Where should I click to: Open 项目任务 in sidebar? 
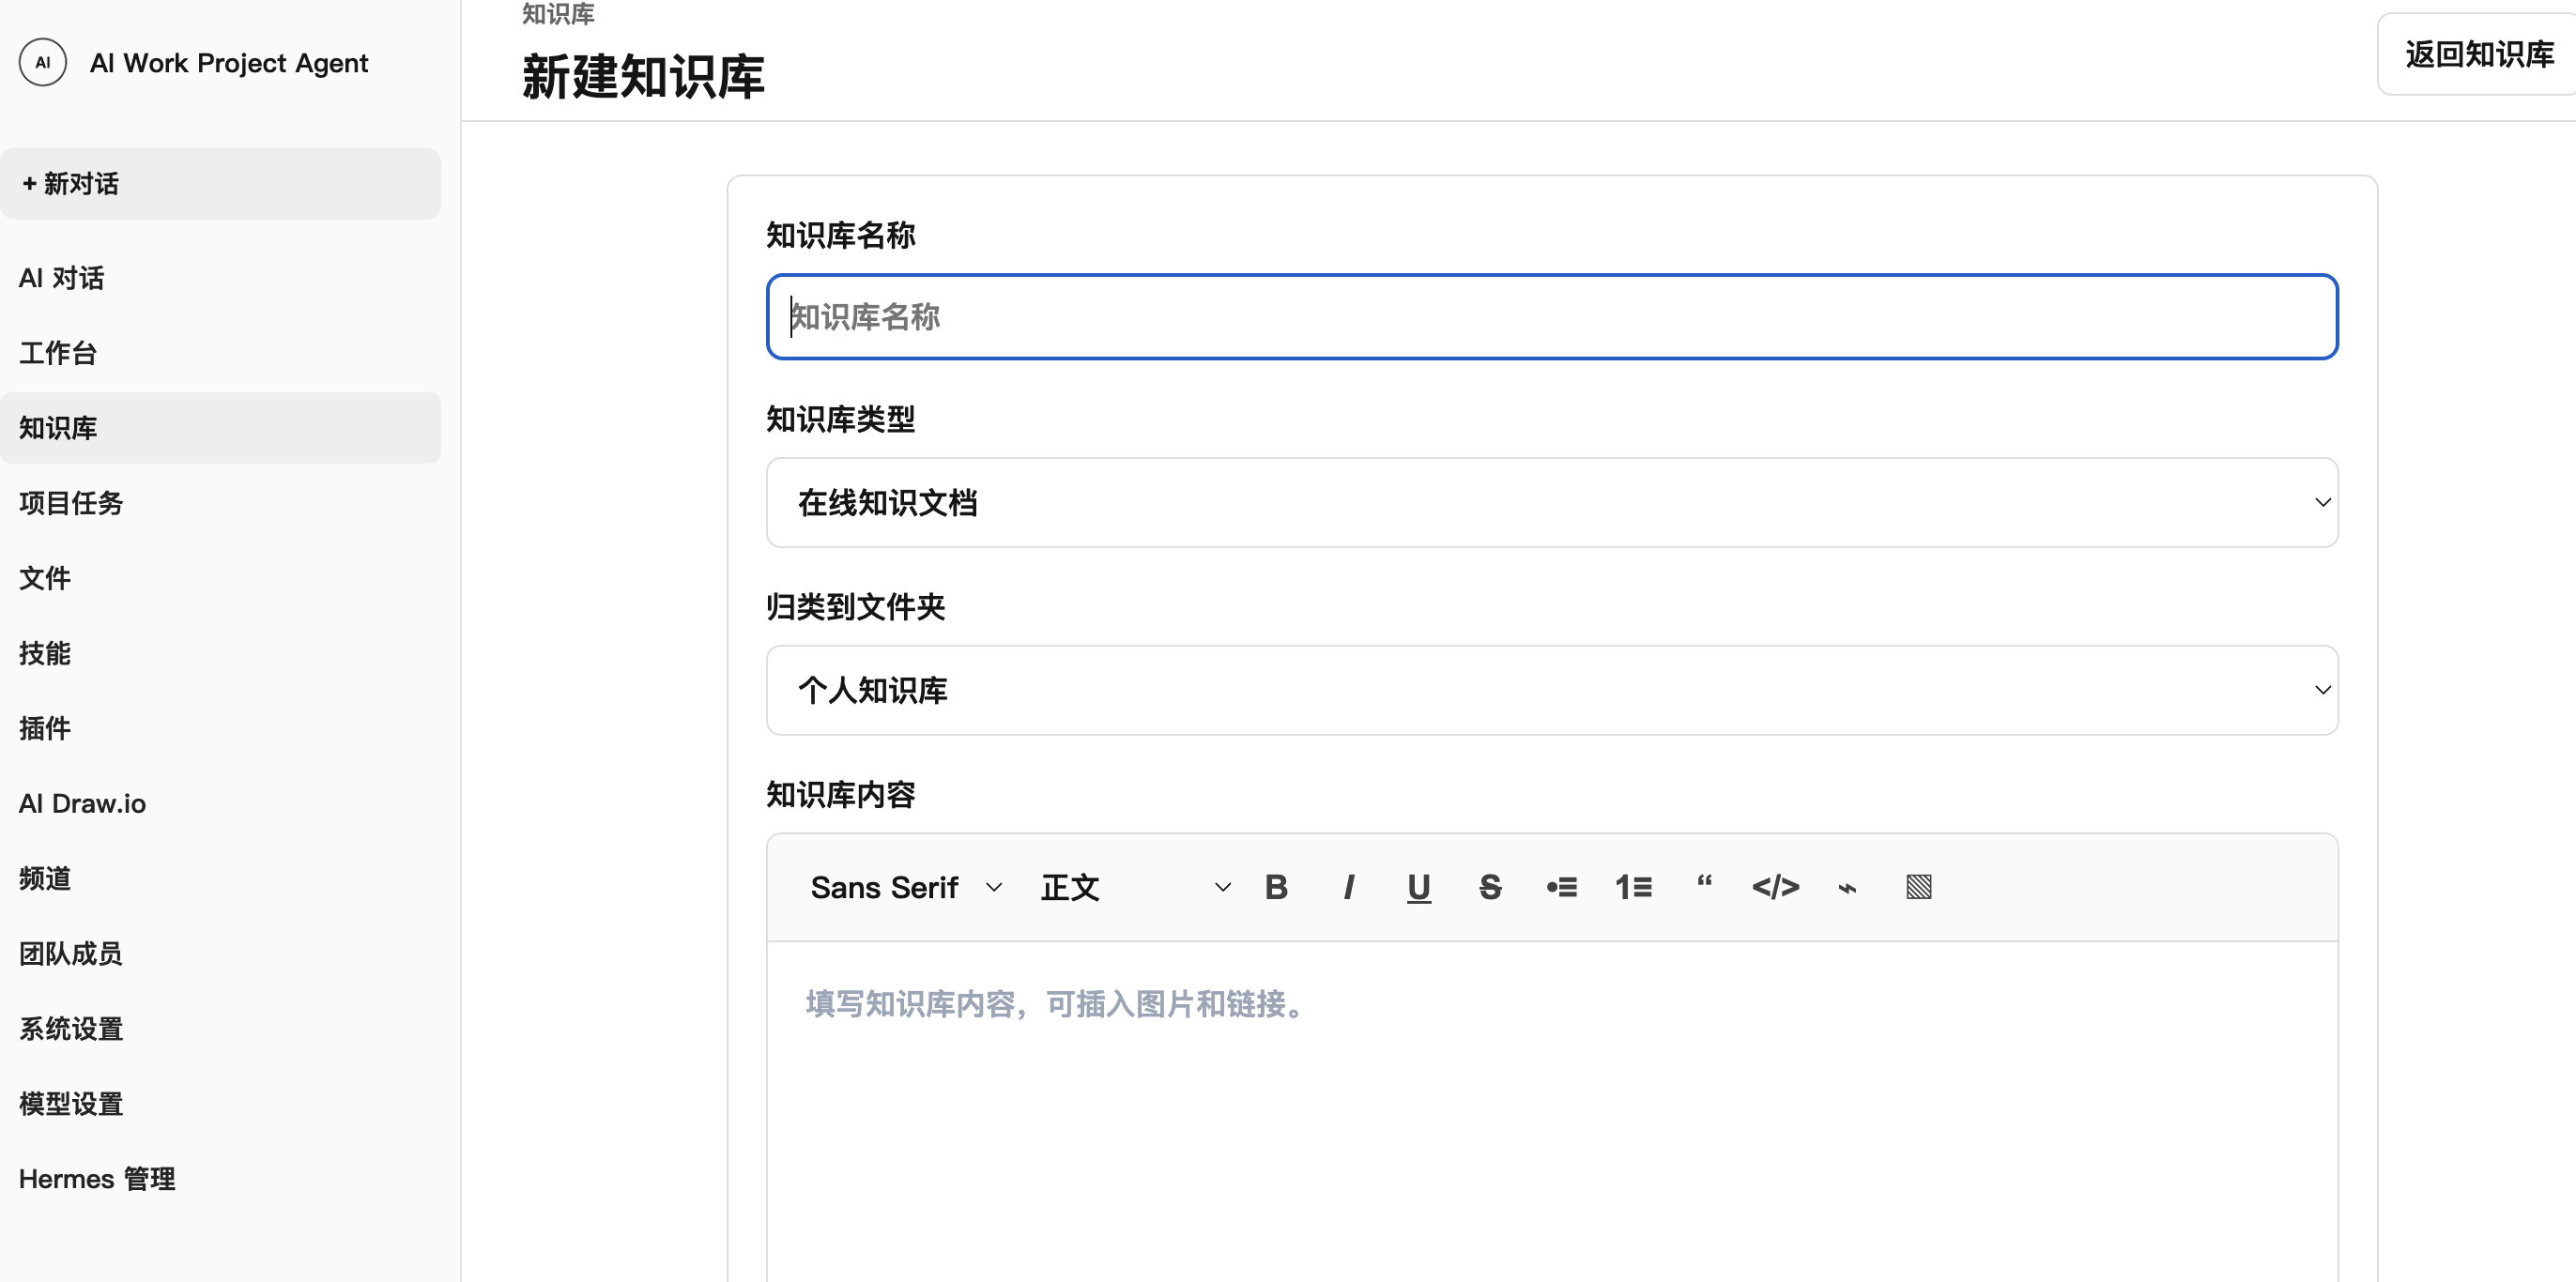[220, 503]
